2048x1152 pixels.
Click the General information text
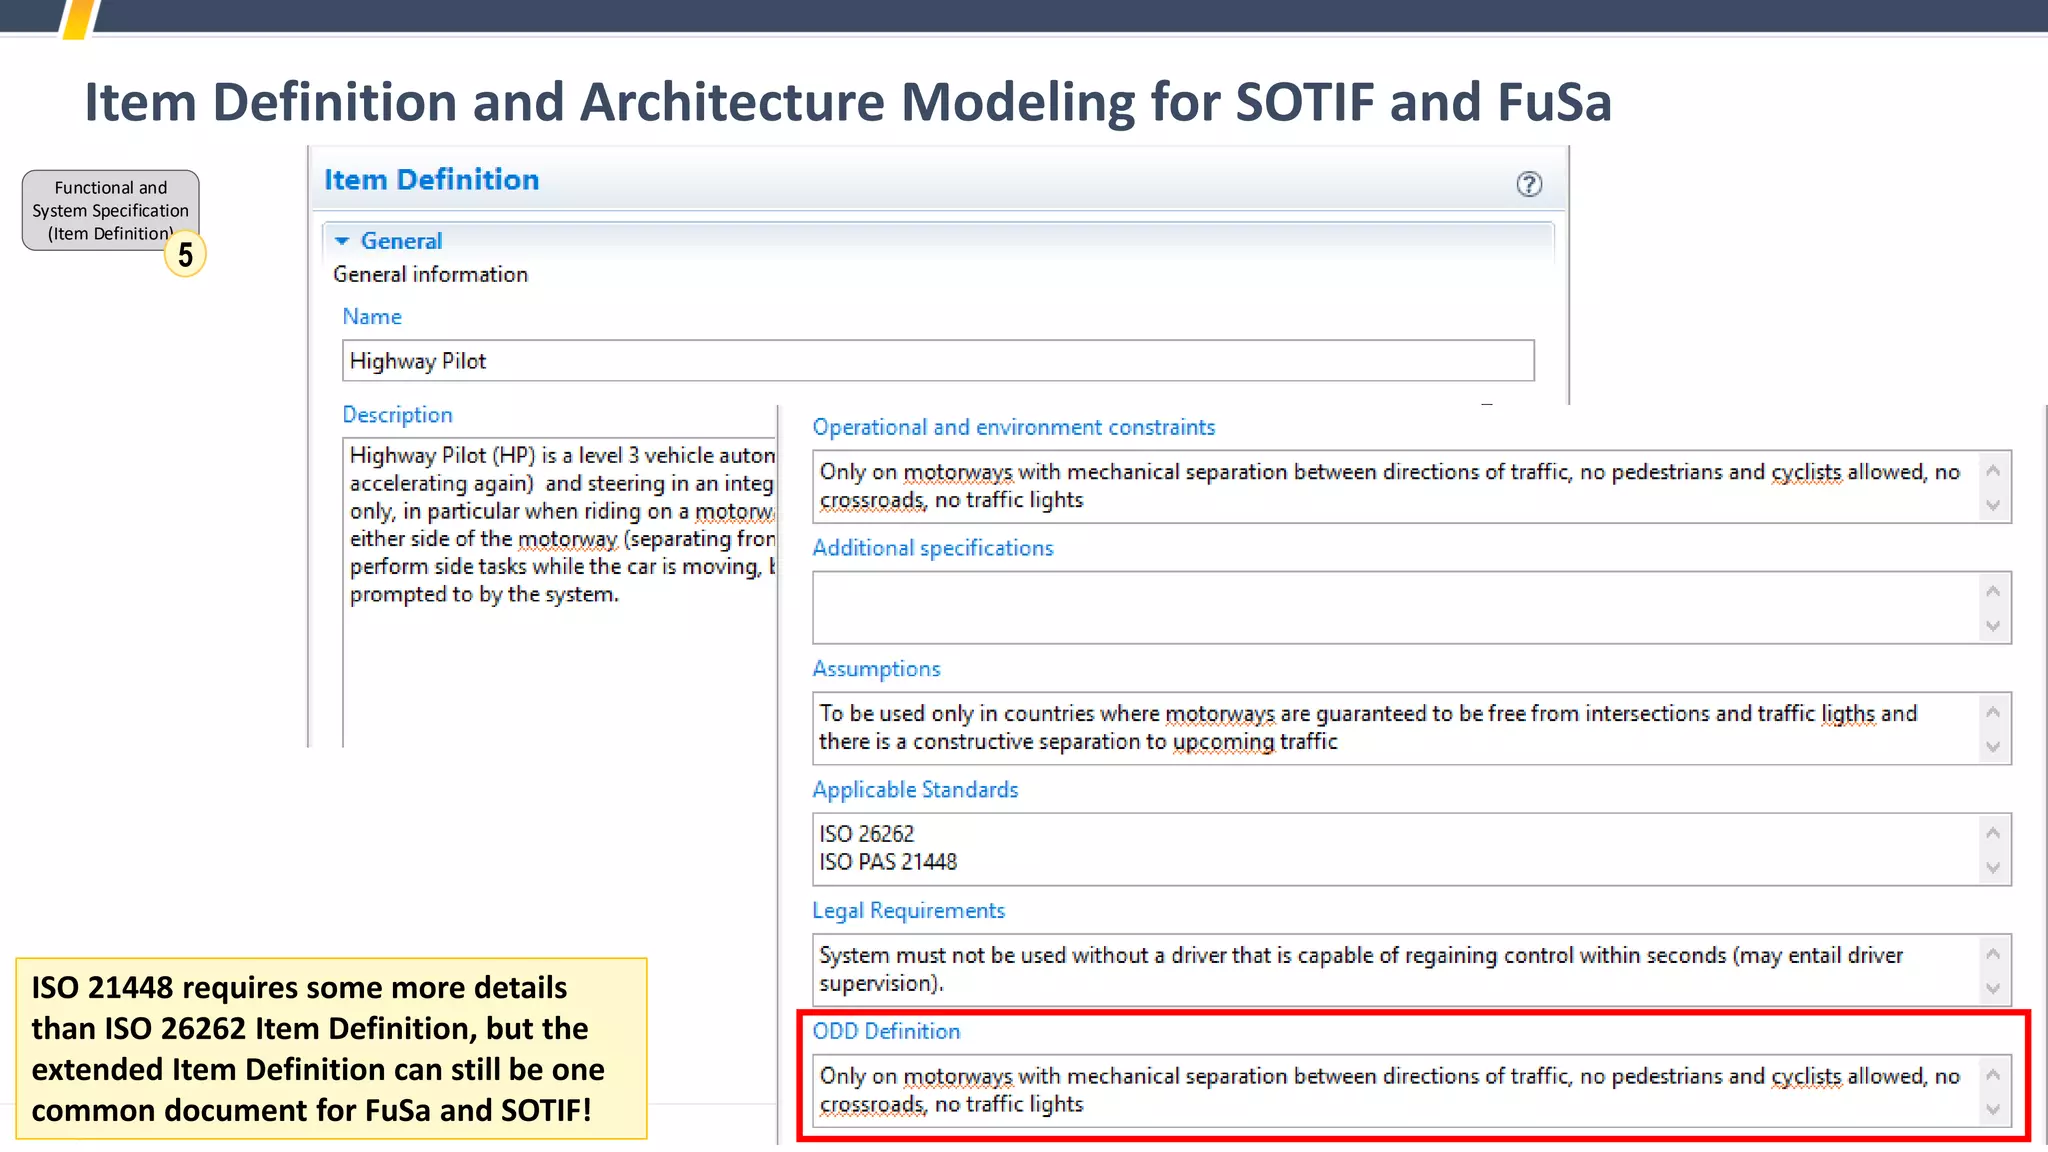point(430,275)
